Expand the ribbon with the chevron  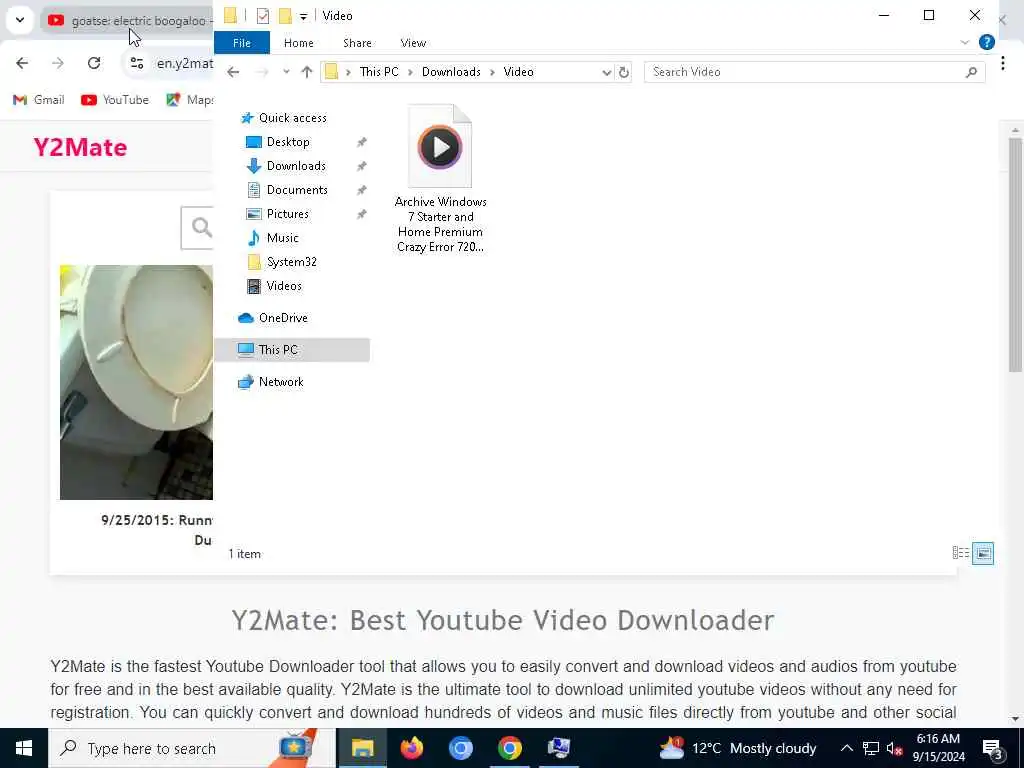(x=965, y=42)
